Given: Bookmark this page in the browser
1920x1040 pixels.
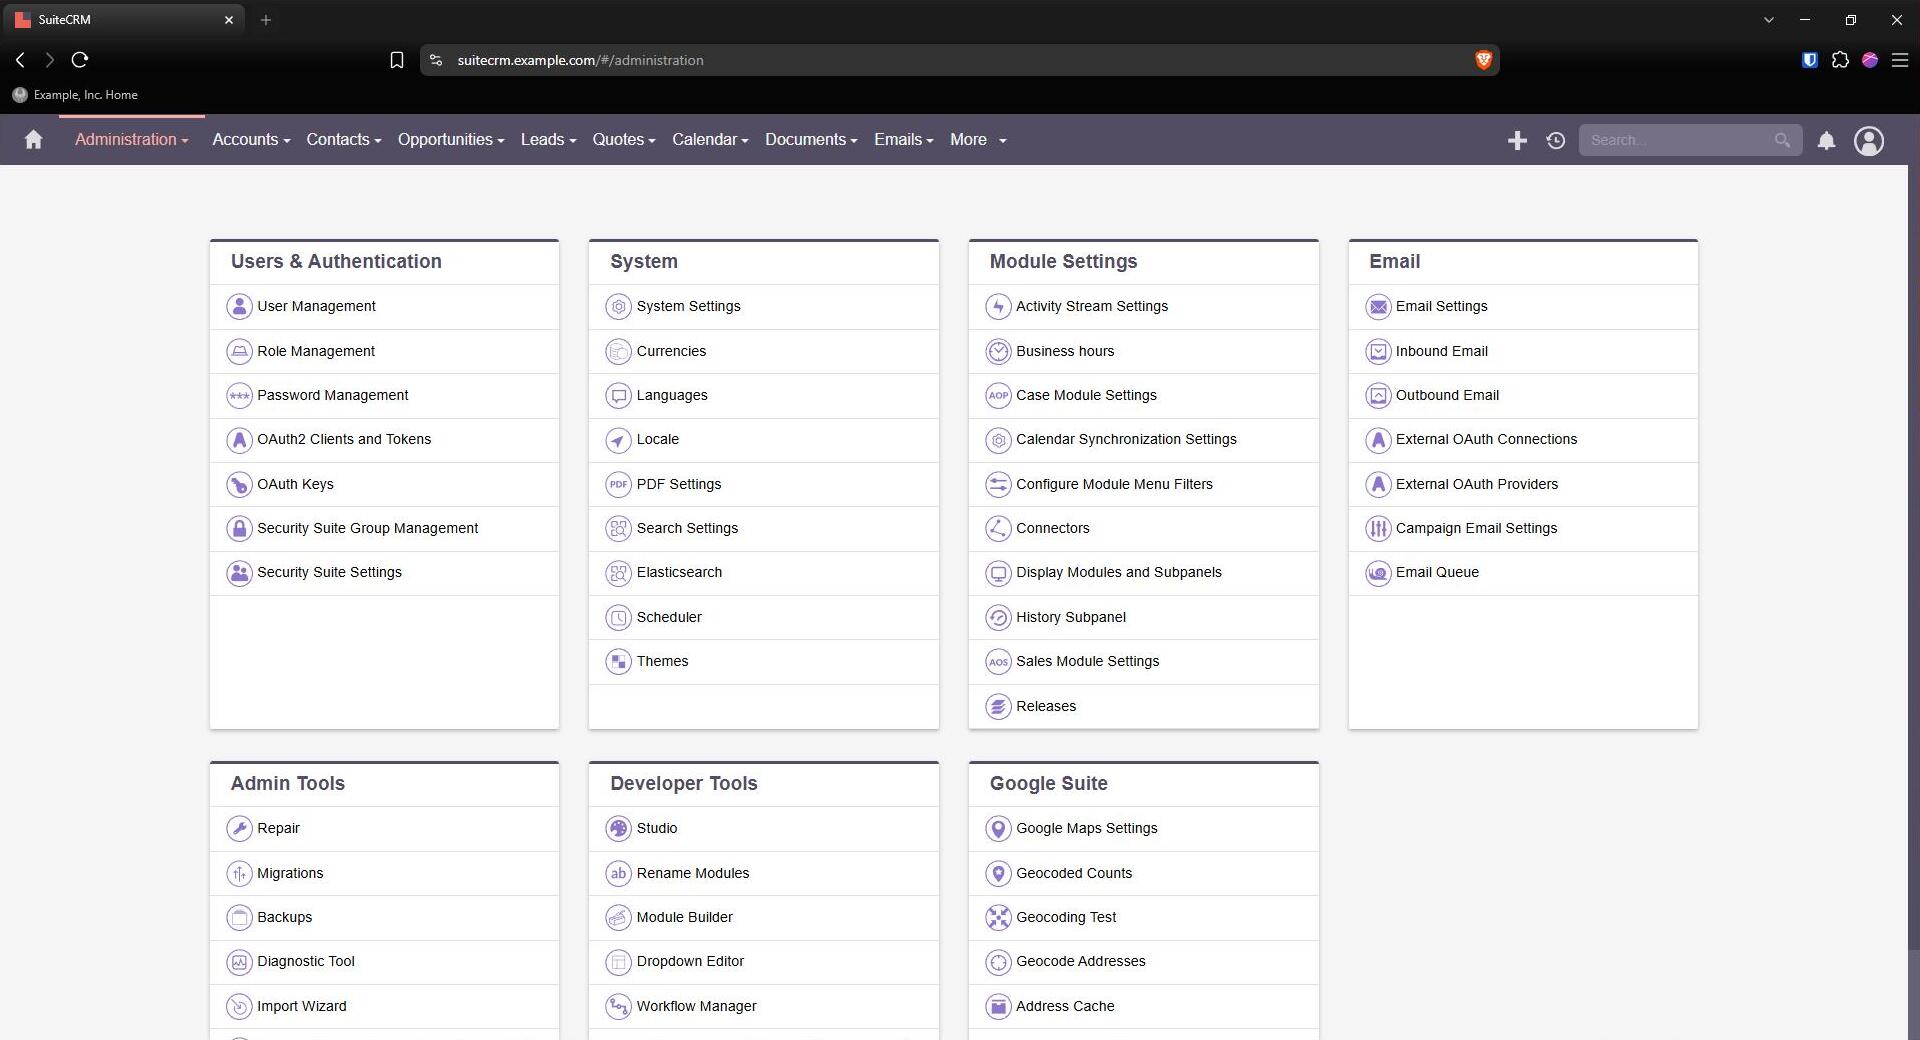Looking at the screenshot, I should pos(396,61).
